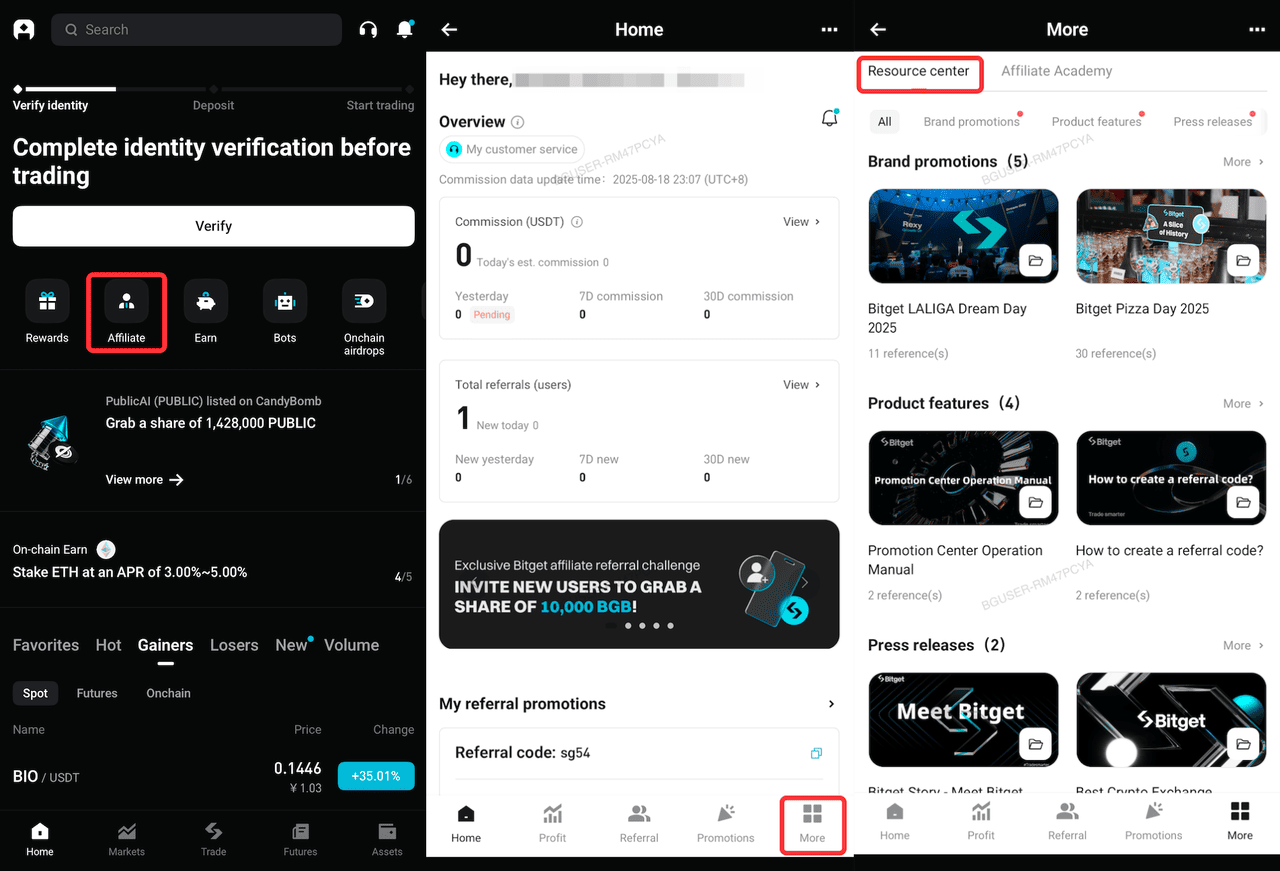1280x871 pixels.
Task: Tap the Bitget profile avatar icon
Action: (24, 30)
